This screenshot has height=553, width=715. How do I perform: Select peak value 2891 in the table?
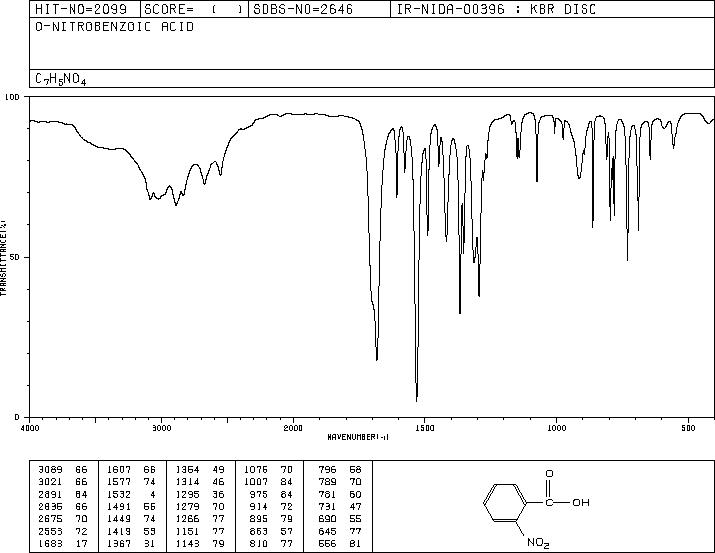50,494
